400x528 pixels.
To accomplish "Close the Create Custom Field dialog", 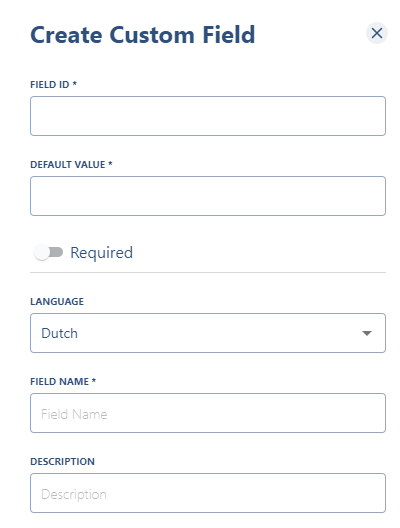I will click(377, 33).
